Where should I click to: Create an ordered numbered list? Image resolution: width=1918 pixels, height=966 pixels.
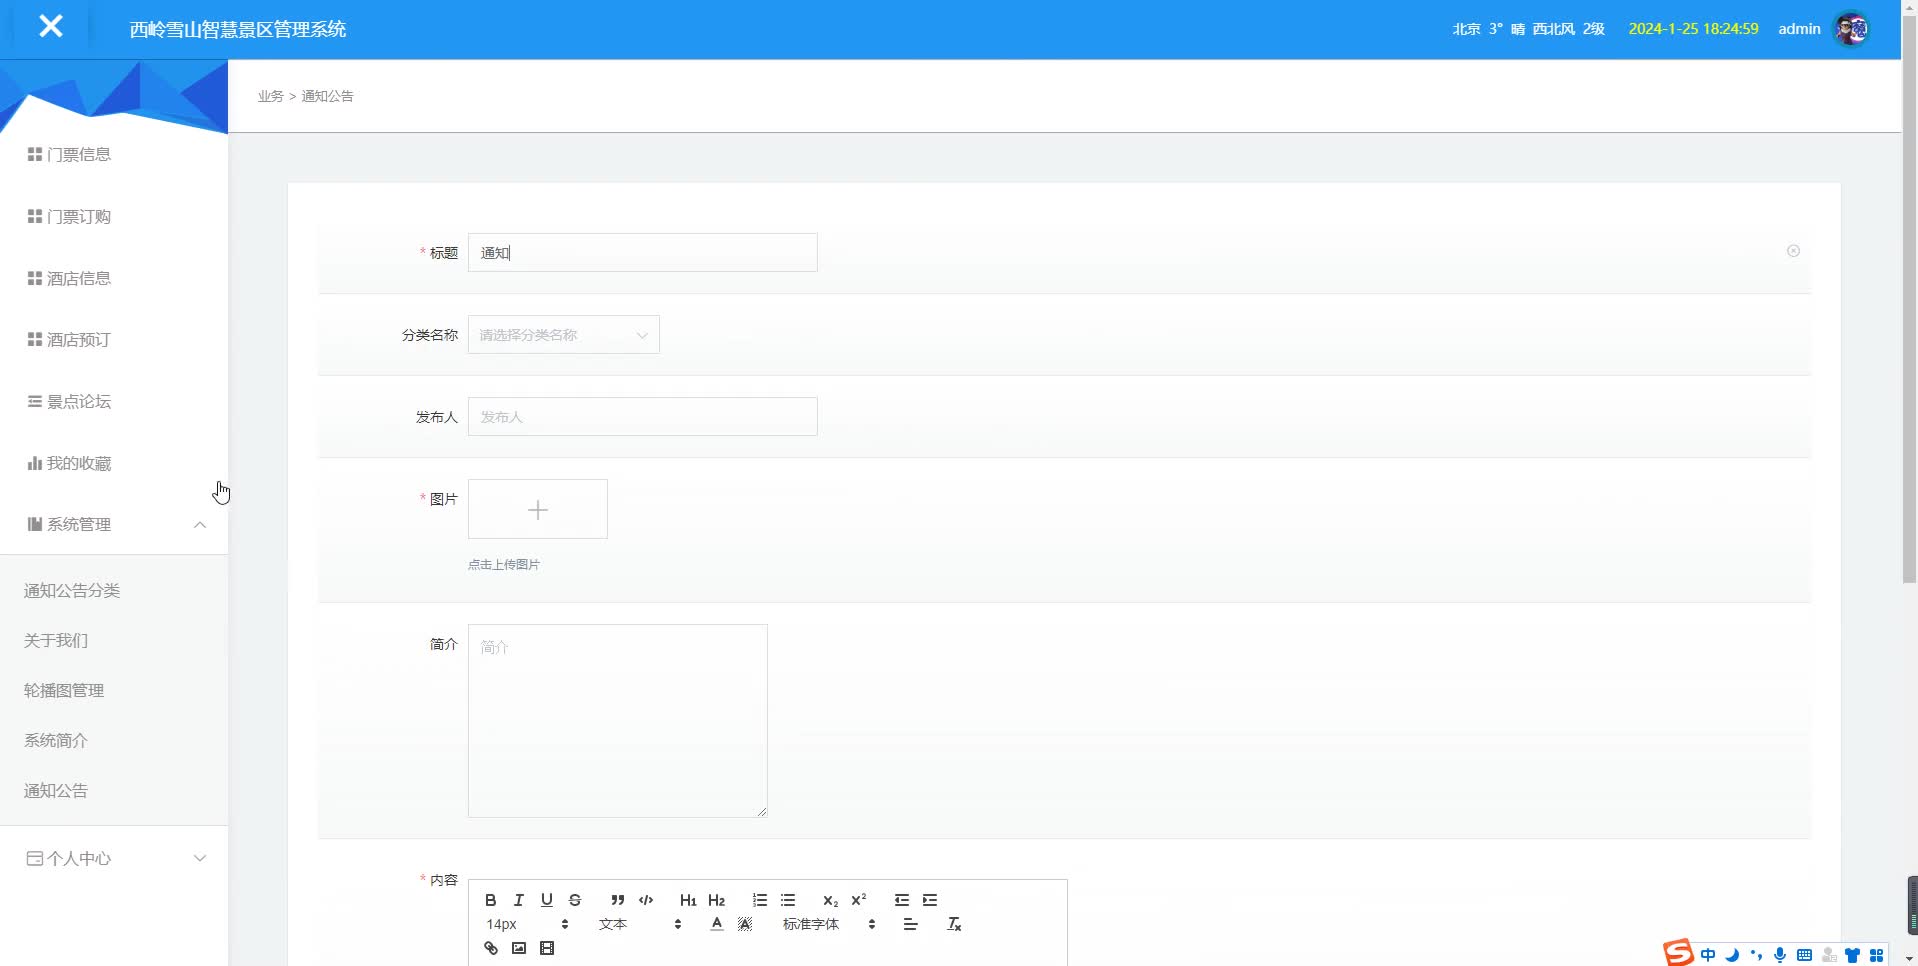[760, 900]
